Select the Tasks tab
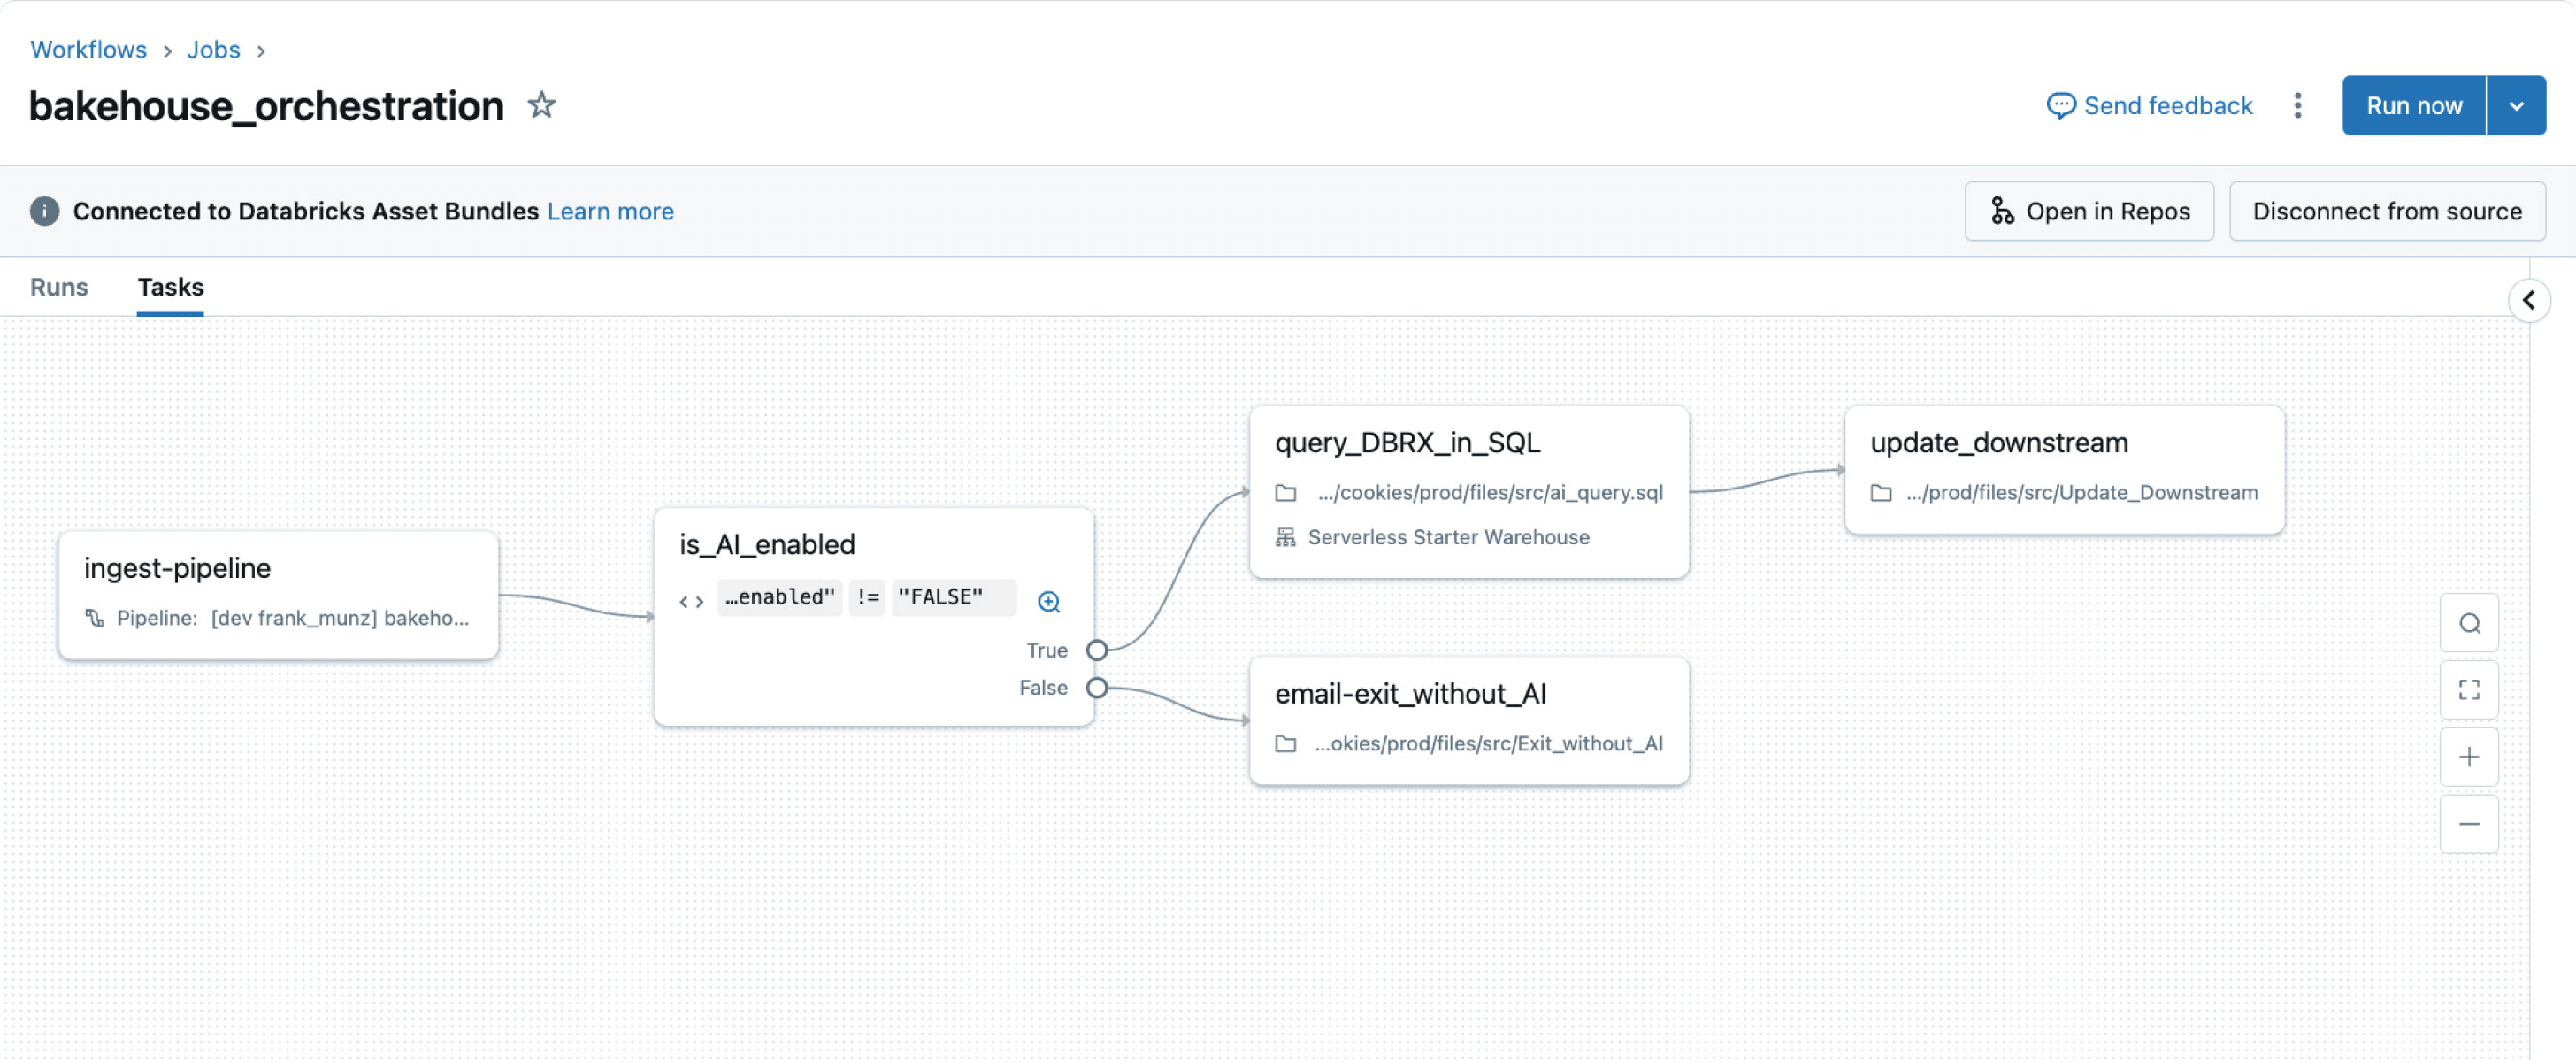This screenshot has height=1062, width=2576. (x=170, y=287)
